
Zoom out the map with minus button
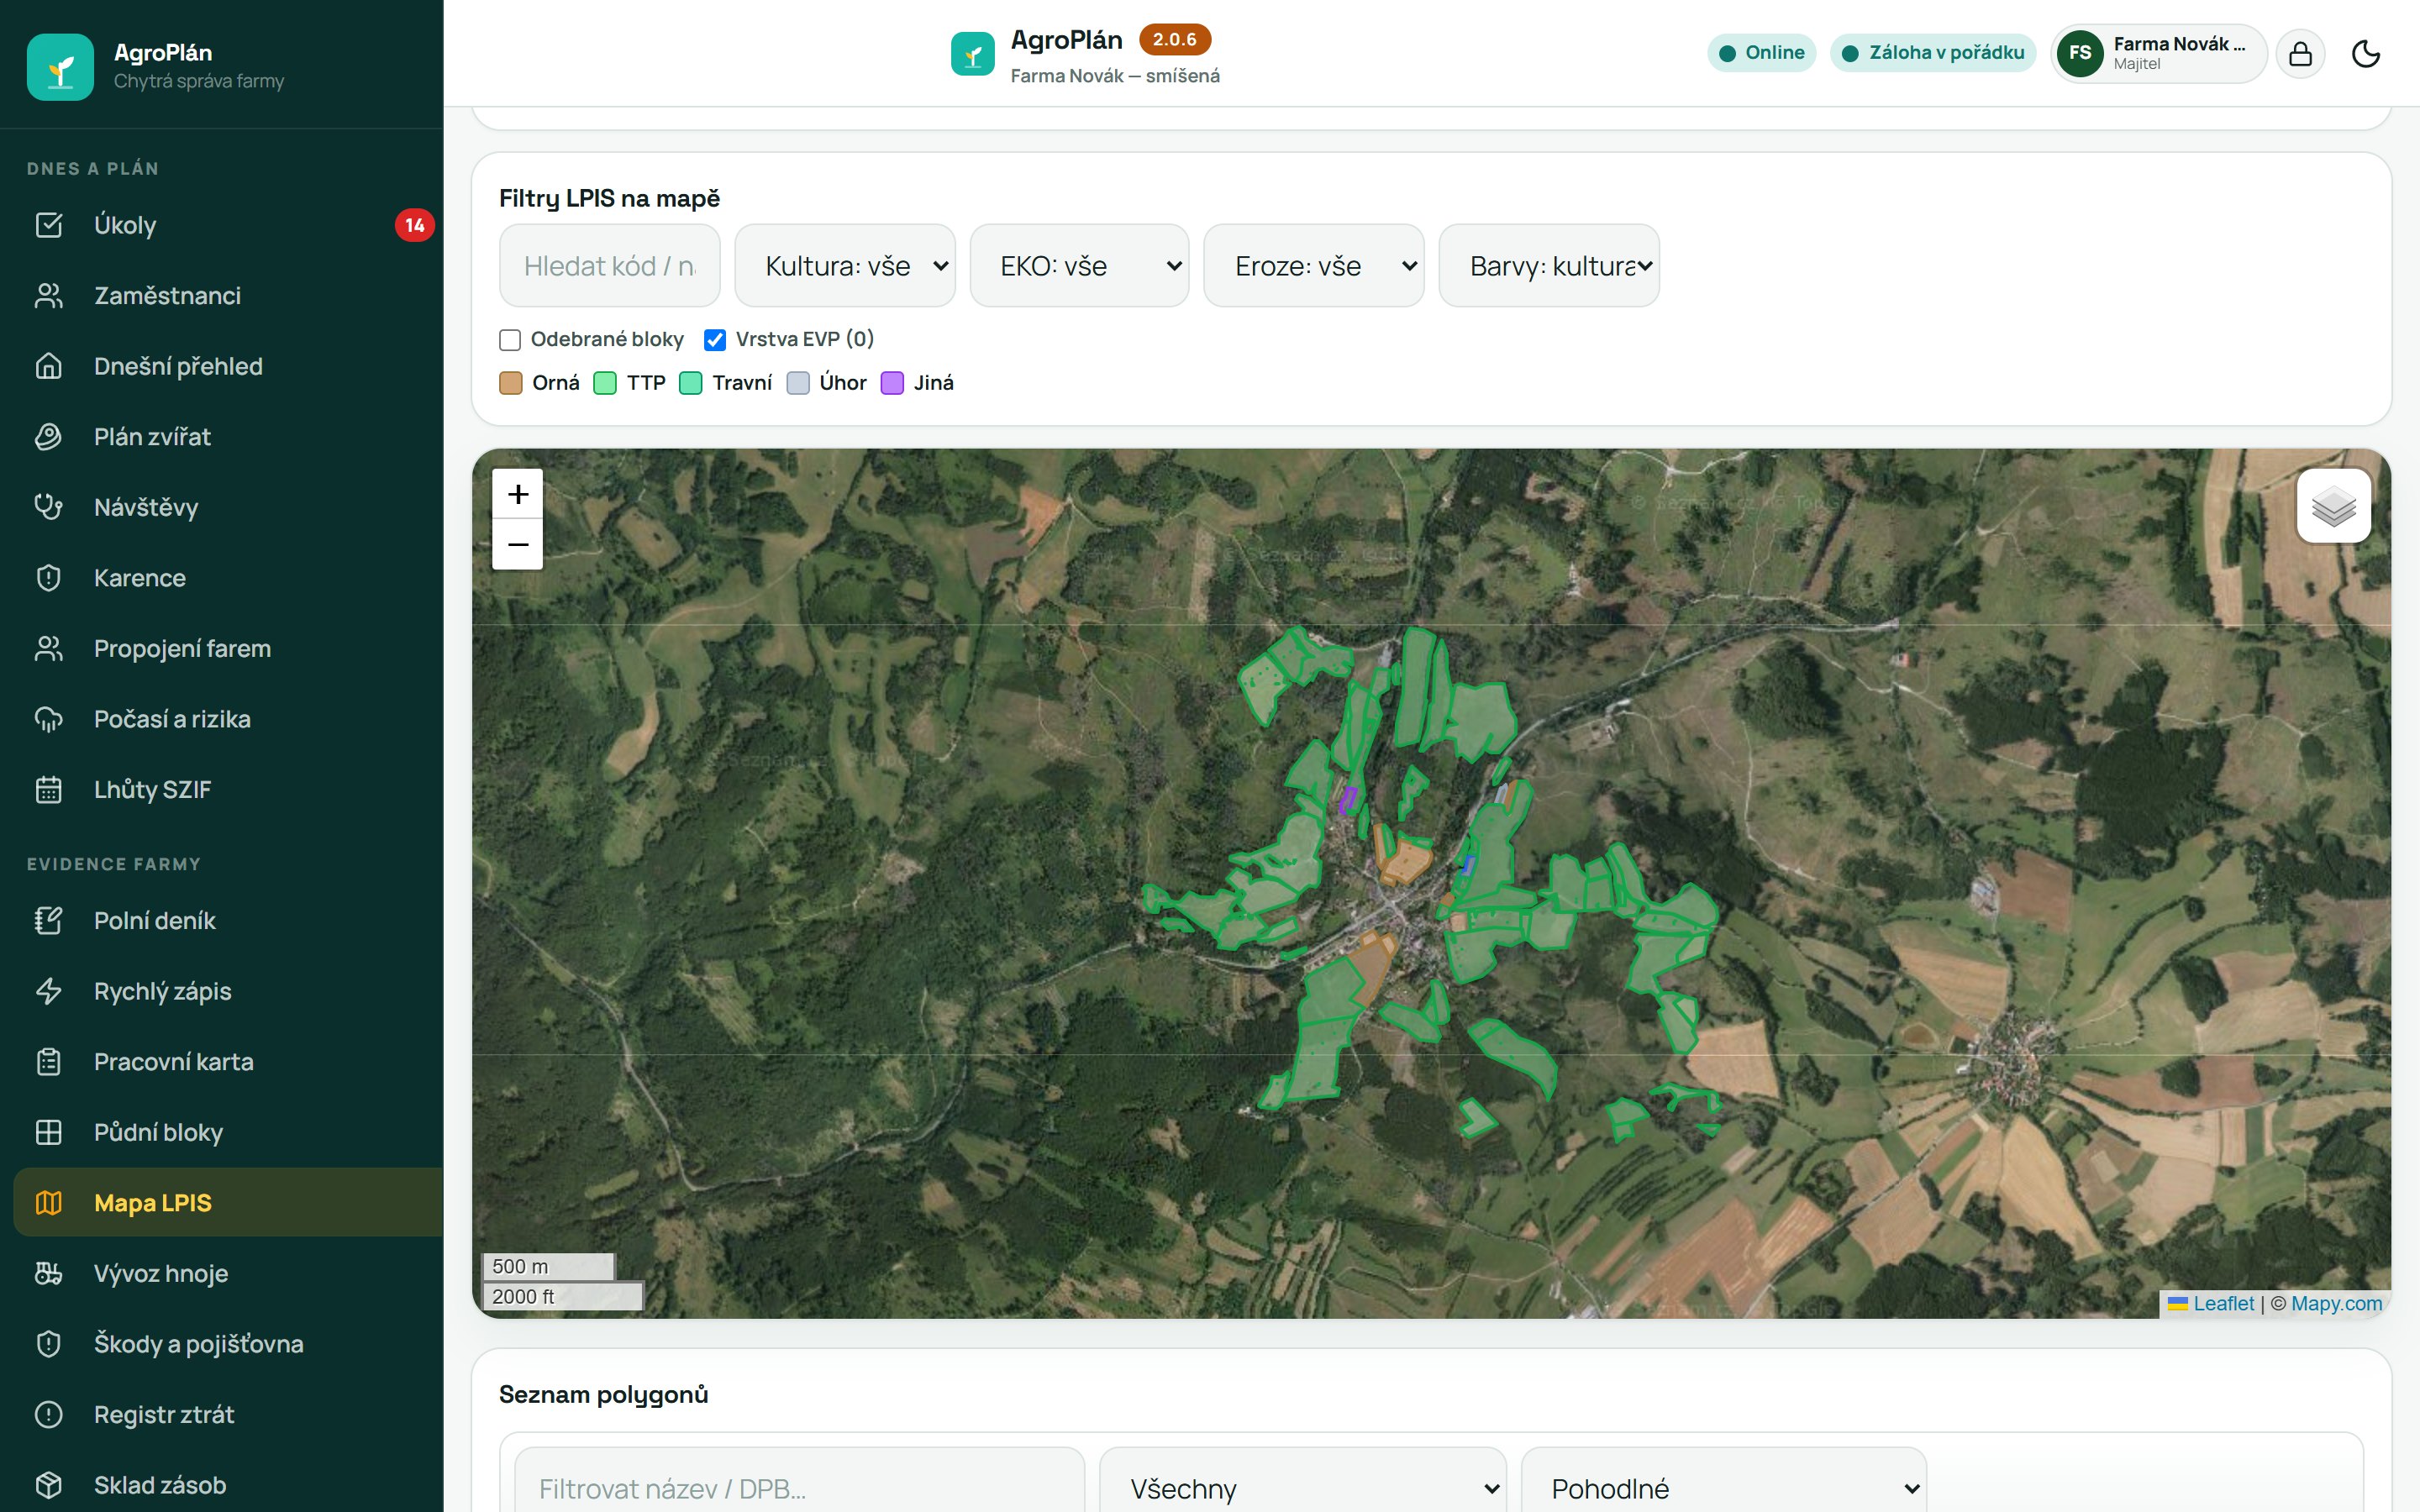click(x=518, y=545)
